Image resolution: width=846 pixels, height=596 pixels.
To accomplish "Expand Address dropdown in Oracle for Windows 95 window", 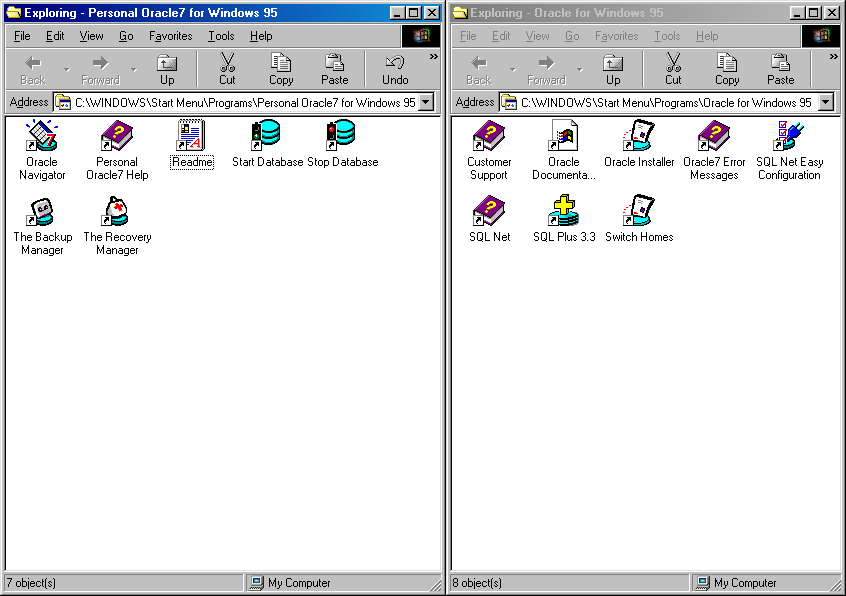I will (826, 102).
